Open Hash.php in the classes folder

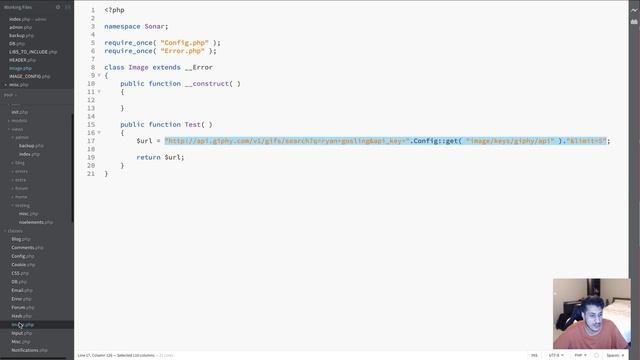pyautogui.click(x=22, y=316)
